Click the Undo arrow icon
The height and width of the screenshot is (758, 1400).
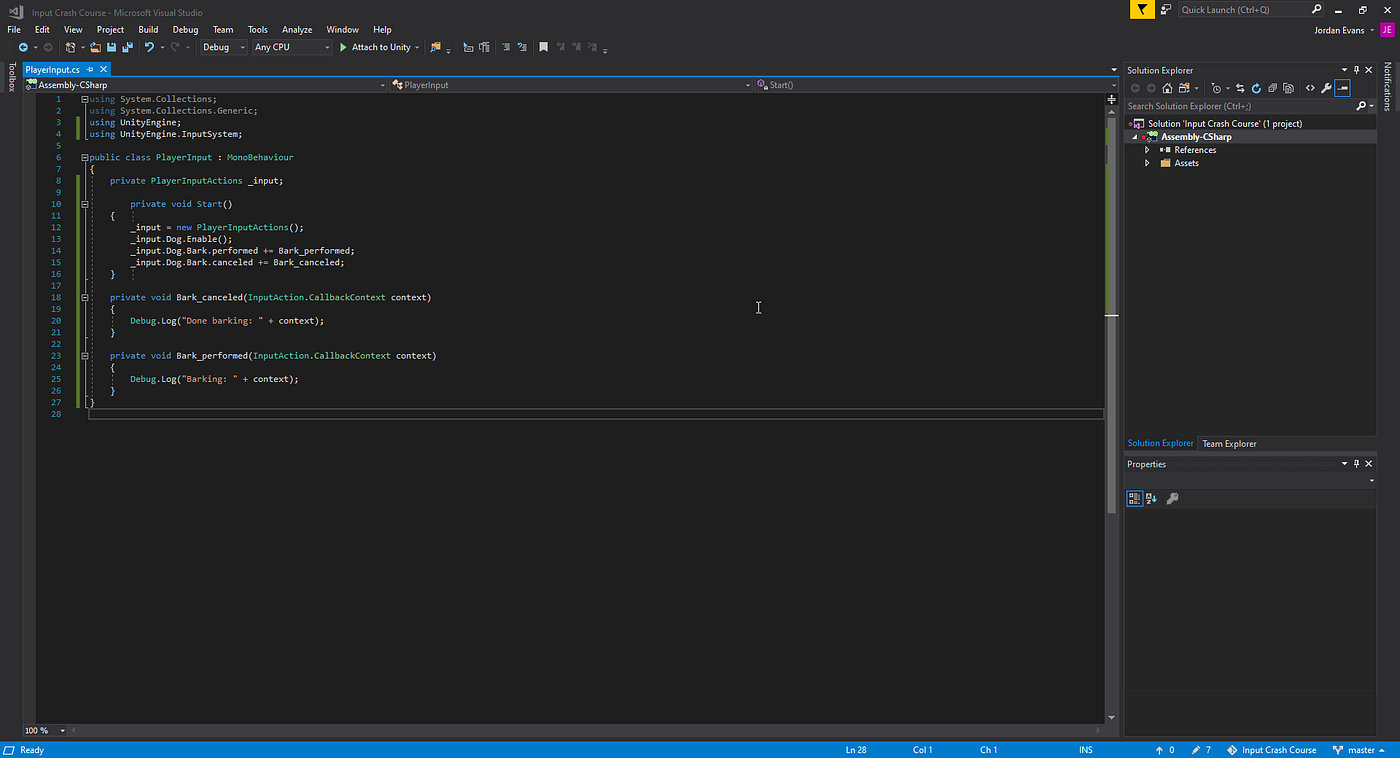(x=149, y=47)
